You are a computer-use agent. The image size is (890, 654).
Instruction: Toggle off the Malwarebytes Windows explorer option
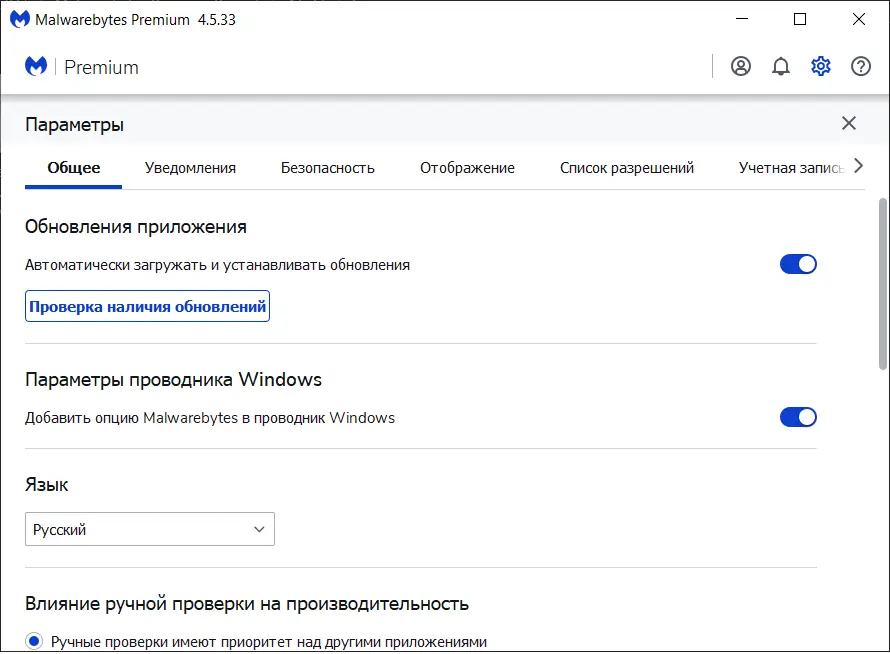tap(798, 417)
